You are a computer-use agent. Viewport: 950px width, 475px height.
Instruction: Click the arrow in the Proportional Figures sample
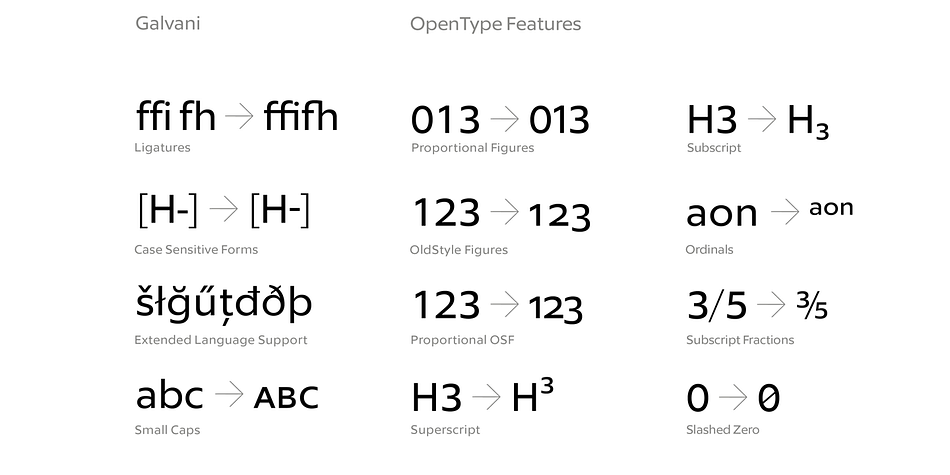click(x=505, y=119)
